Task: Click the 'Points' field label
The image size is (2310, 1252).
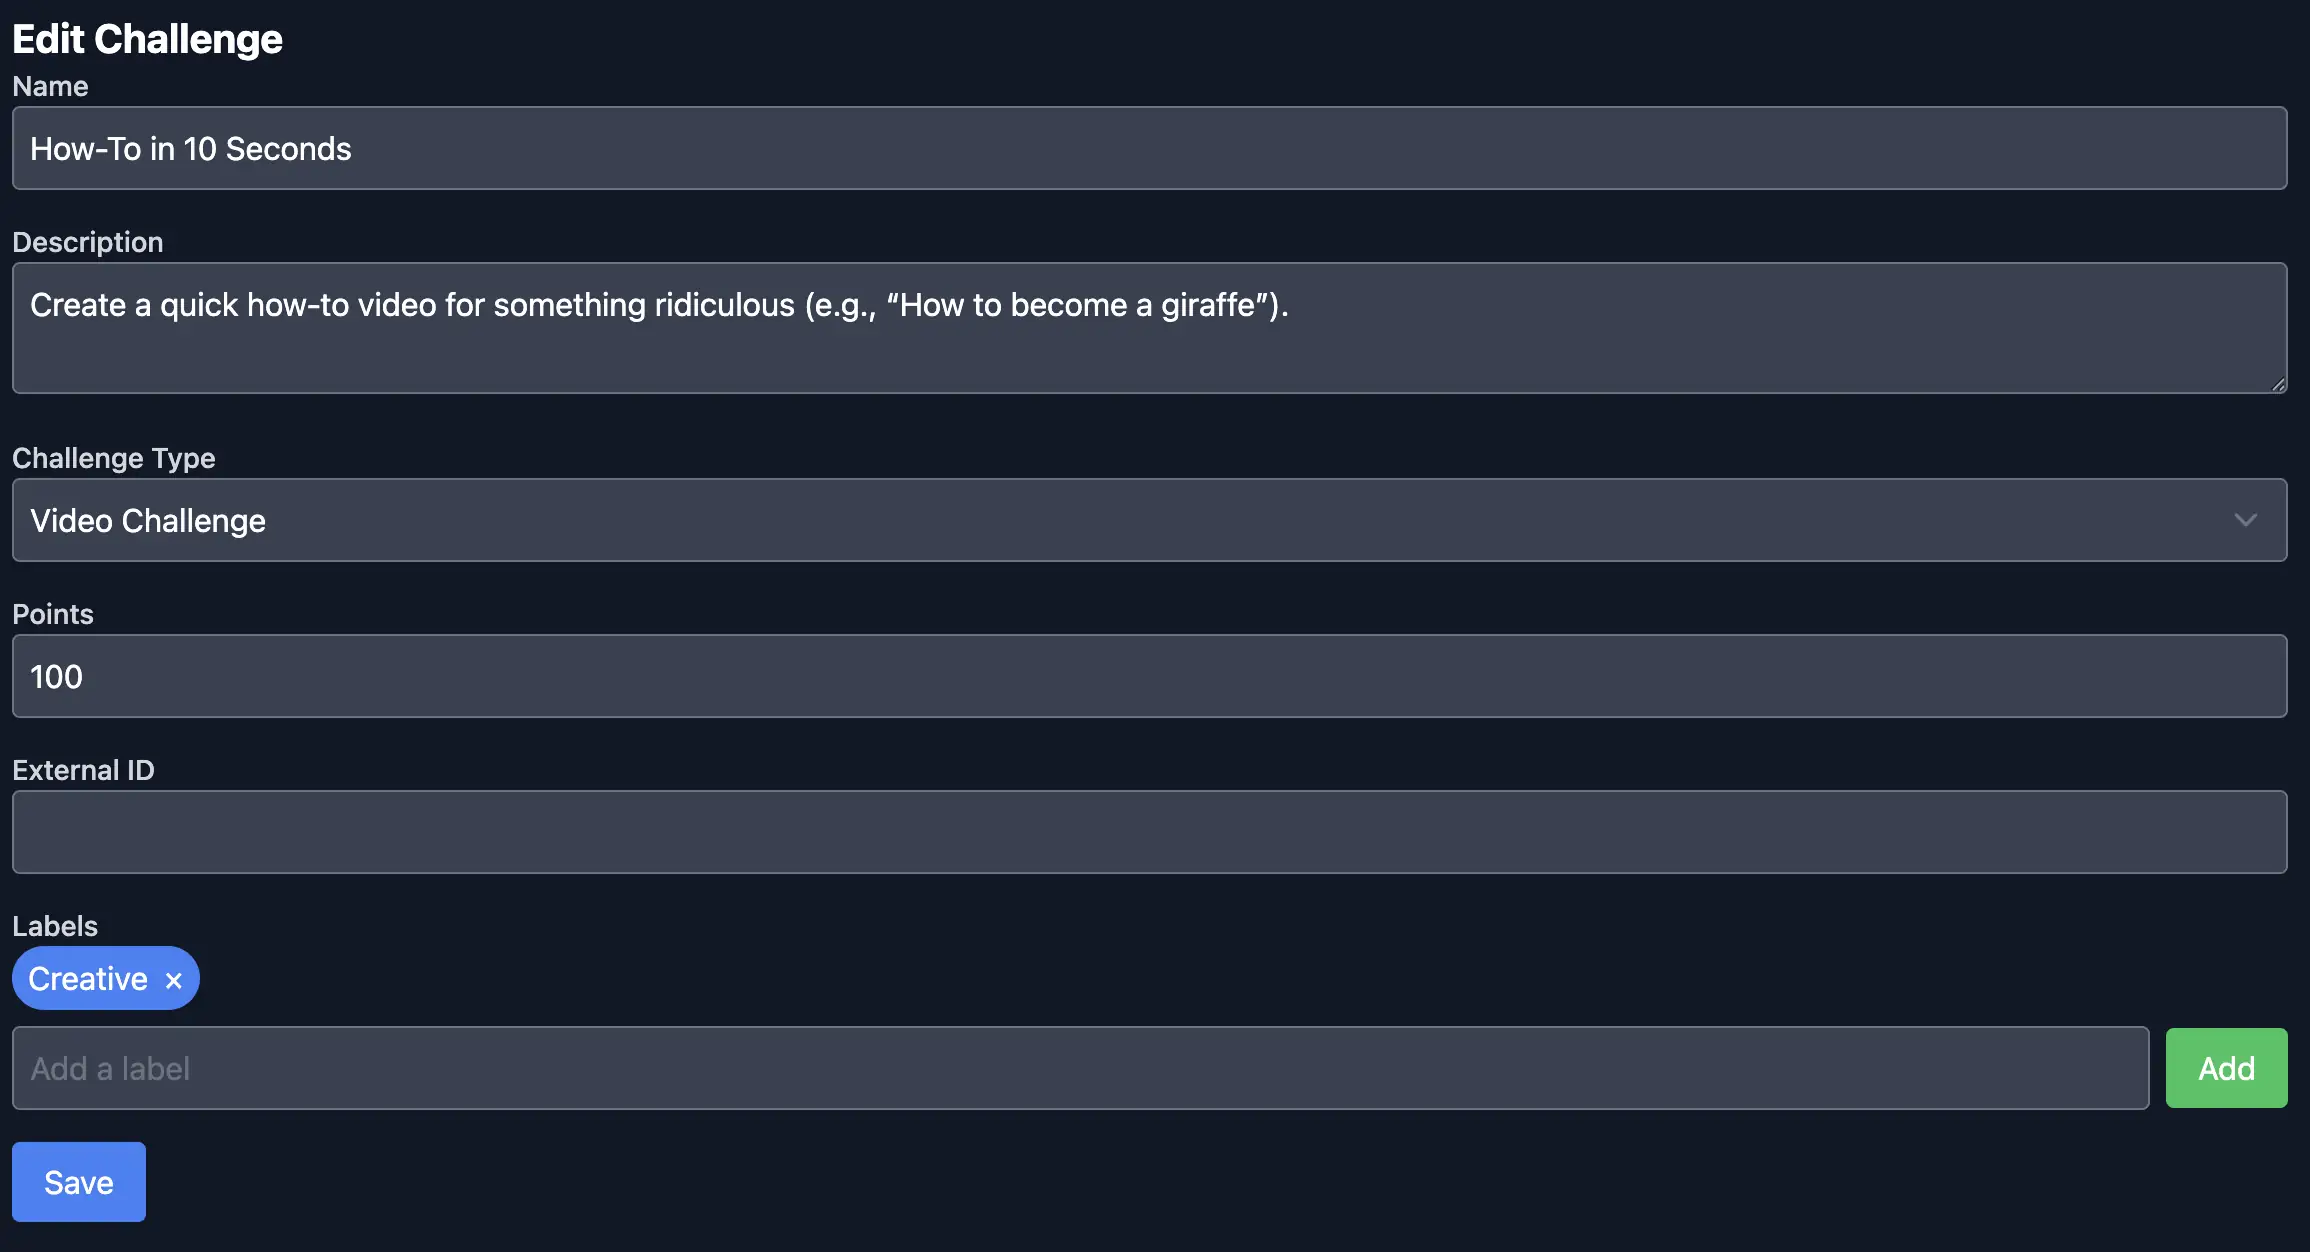Action: (x=53, y=614)
